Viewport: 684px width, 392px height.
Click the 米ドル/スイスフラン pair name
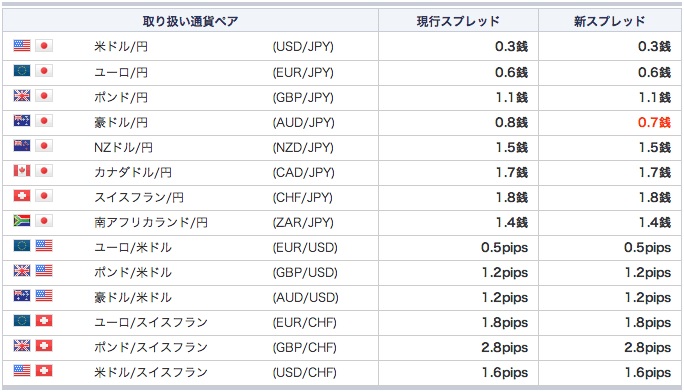coord(151,372)
